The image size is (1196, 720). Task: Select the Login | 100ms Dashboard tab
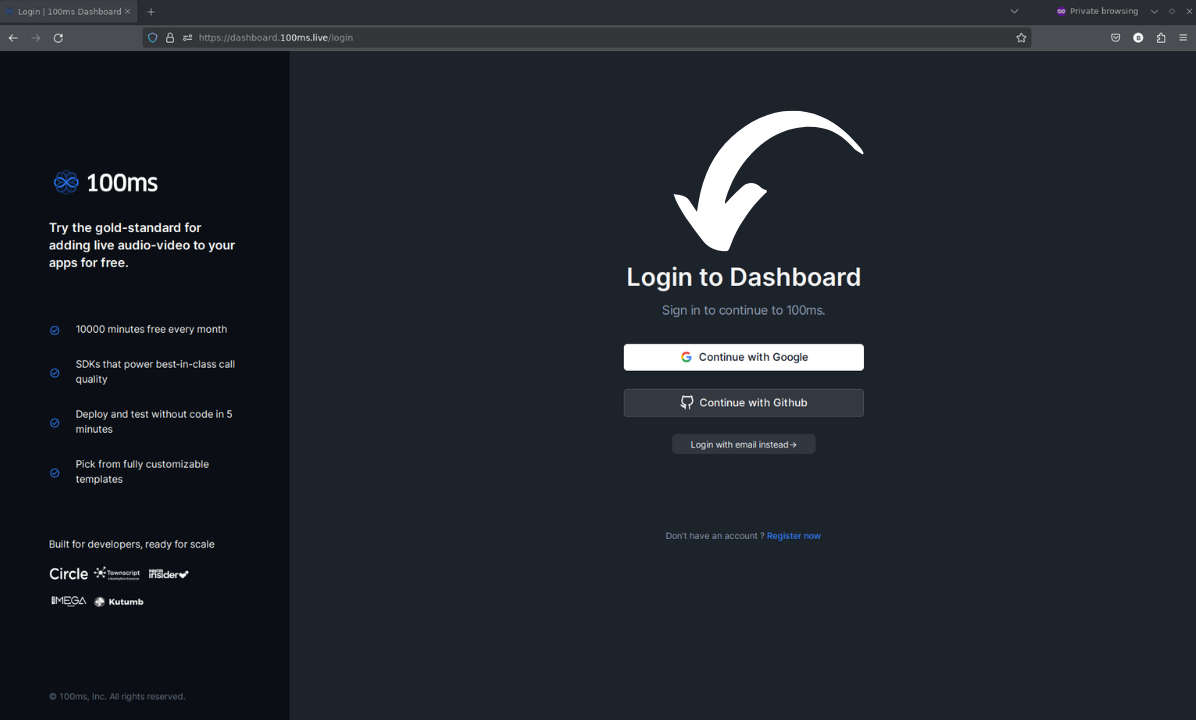coord(69,11)
